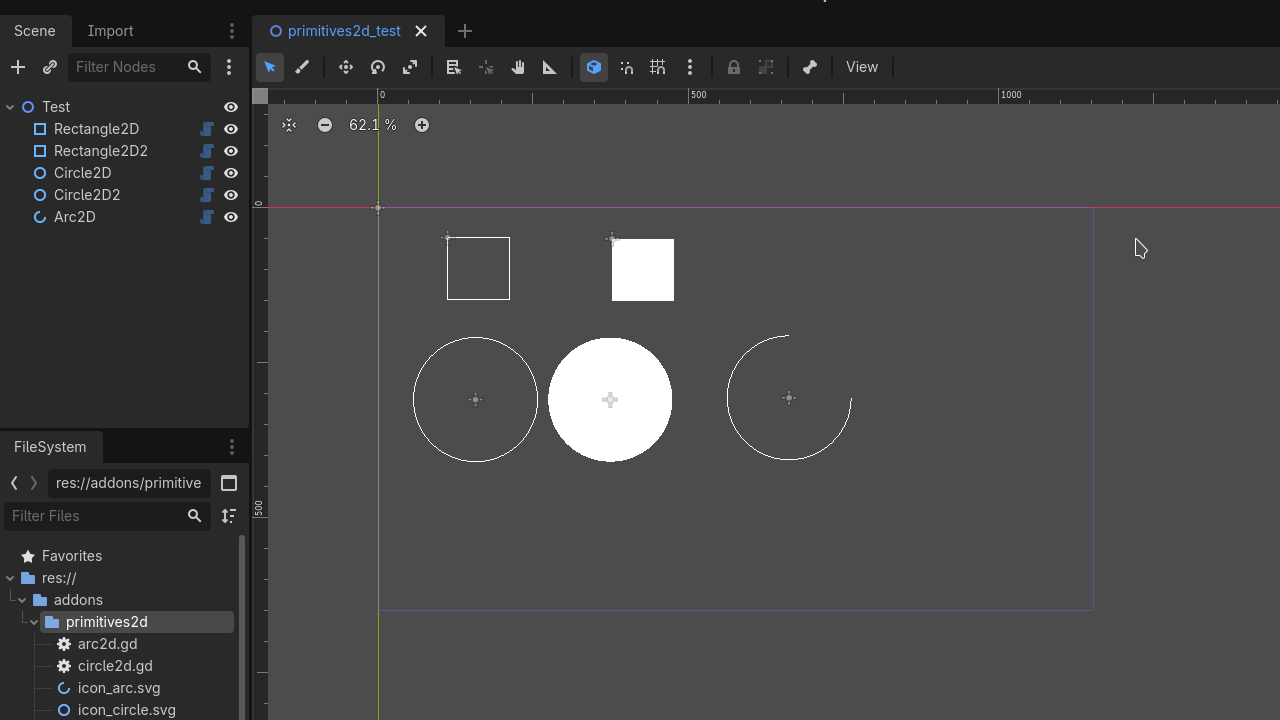The width and height of the screenshot is (1280, 720).
Task: Activate the Pan Mode hand tool
Action: 518,67
